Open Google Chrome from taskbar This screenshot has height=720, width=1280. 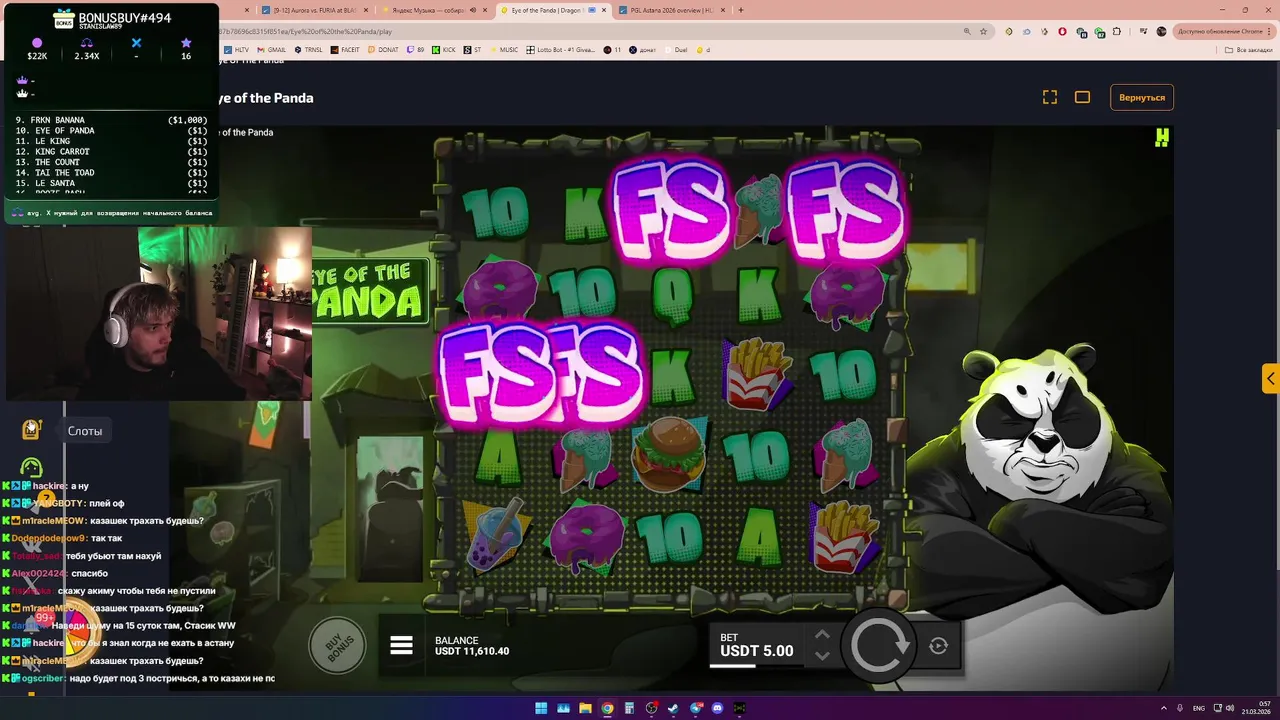[x=607, y=708]
